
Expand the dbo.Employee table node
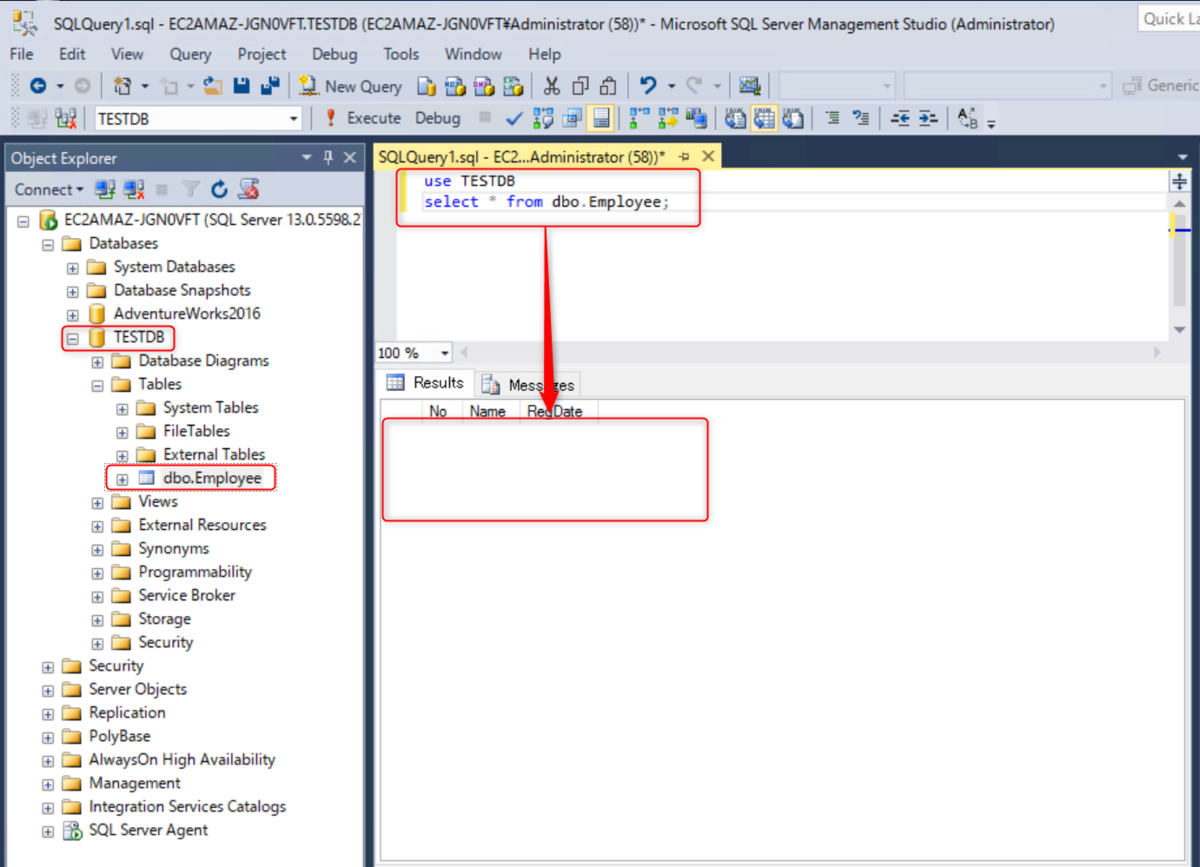pos(122,479)
